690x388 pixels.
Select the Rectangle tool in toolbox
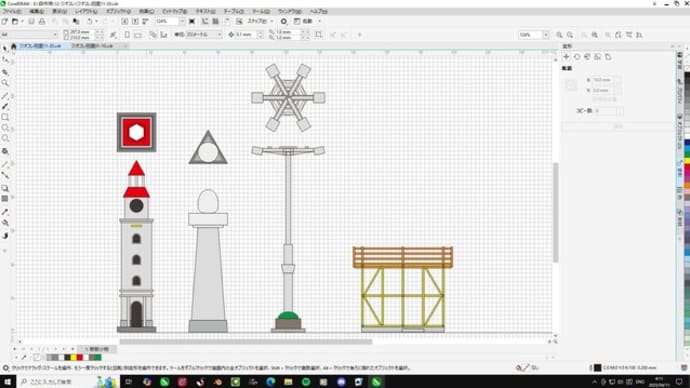coord(5,117)
